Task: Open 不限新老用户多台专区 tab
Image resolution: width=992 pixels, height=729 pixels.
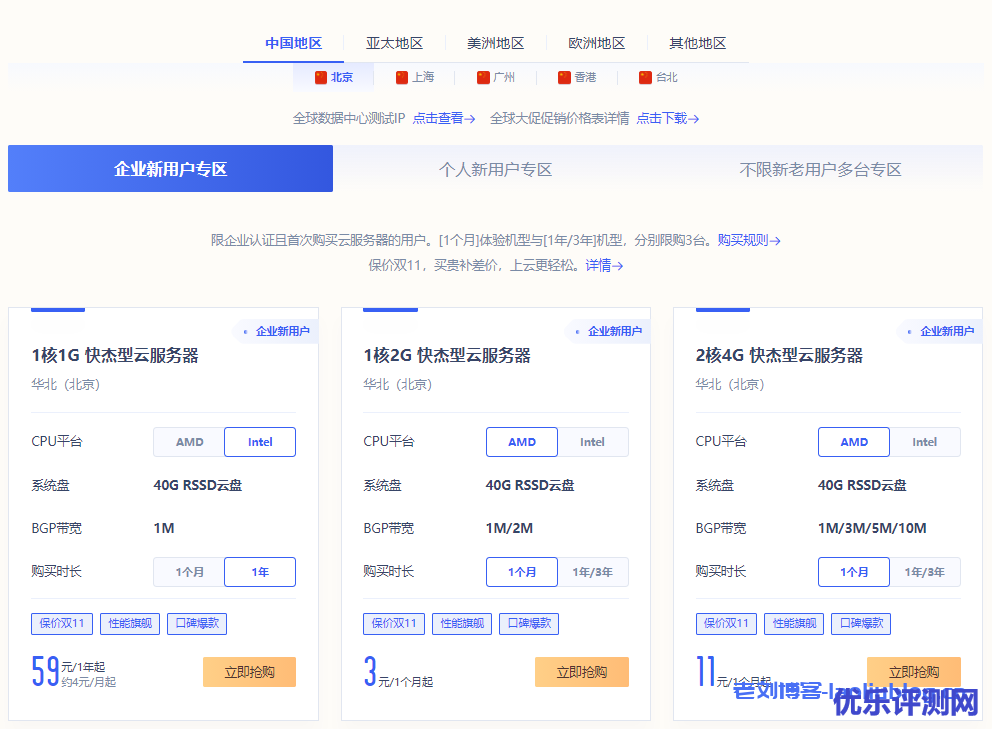Action: pos(820,169)
